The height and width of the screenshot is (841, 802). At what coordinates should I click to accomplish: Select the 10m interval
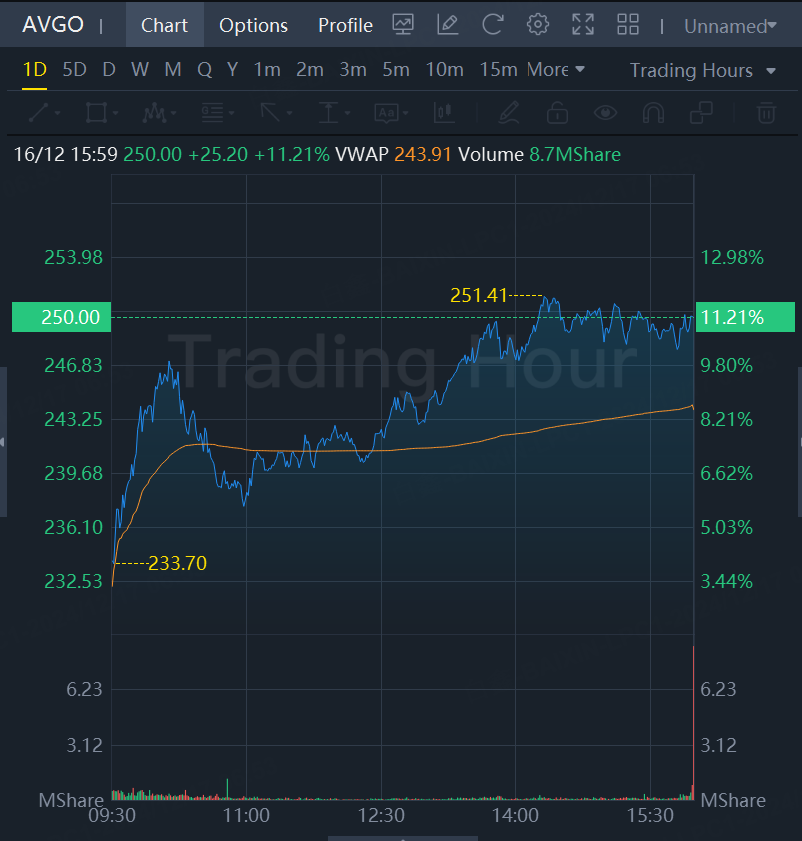click(x=444, y=70)
